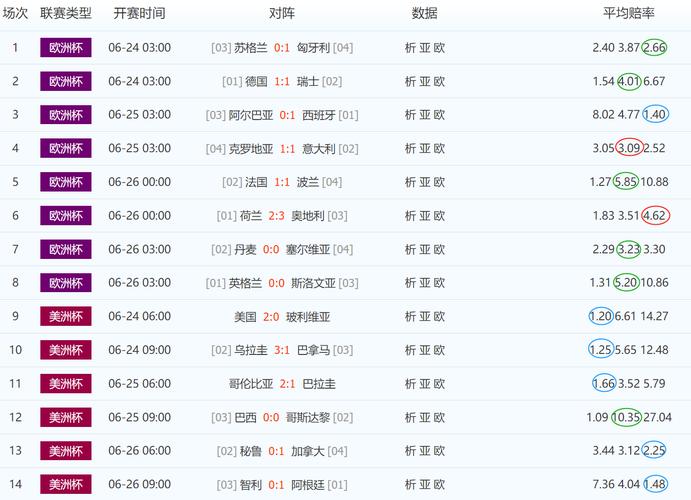Click team name 法国

point(256,182)
